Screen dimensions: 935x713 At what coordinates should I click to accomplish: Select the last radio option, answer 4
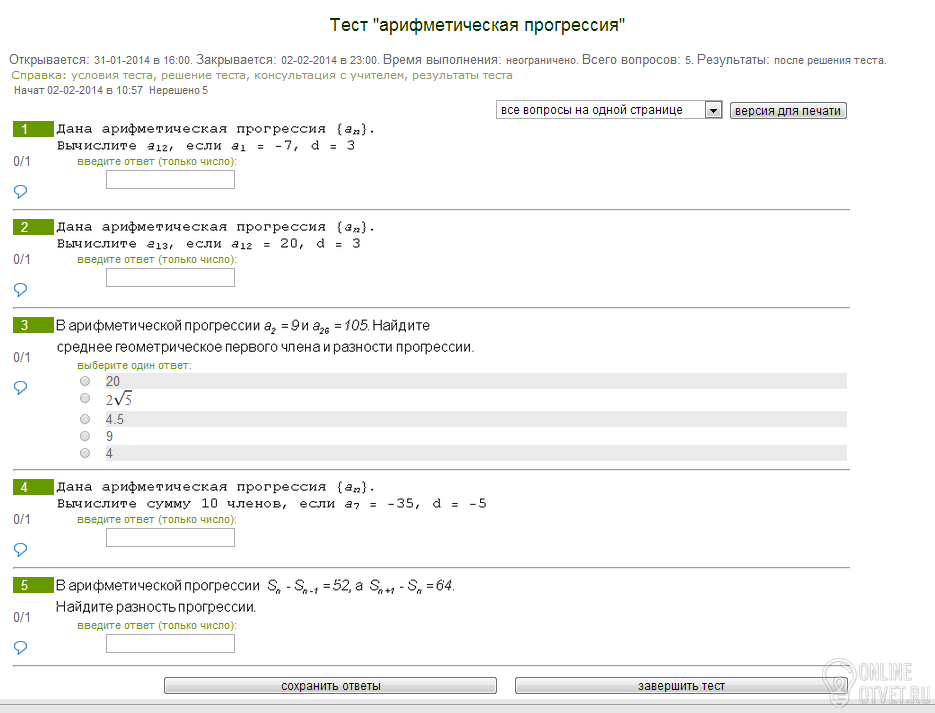pyautogui.click(x=85, y=453)
